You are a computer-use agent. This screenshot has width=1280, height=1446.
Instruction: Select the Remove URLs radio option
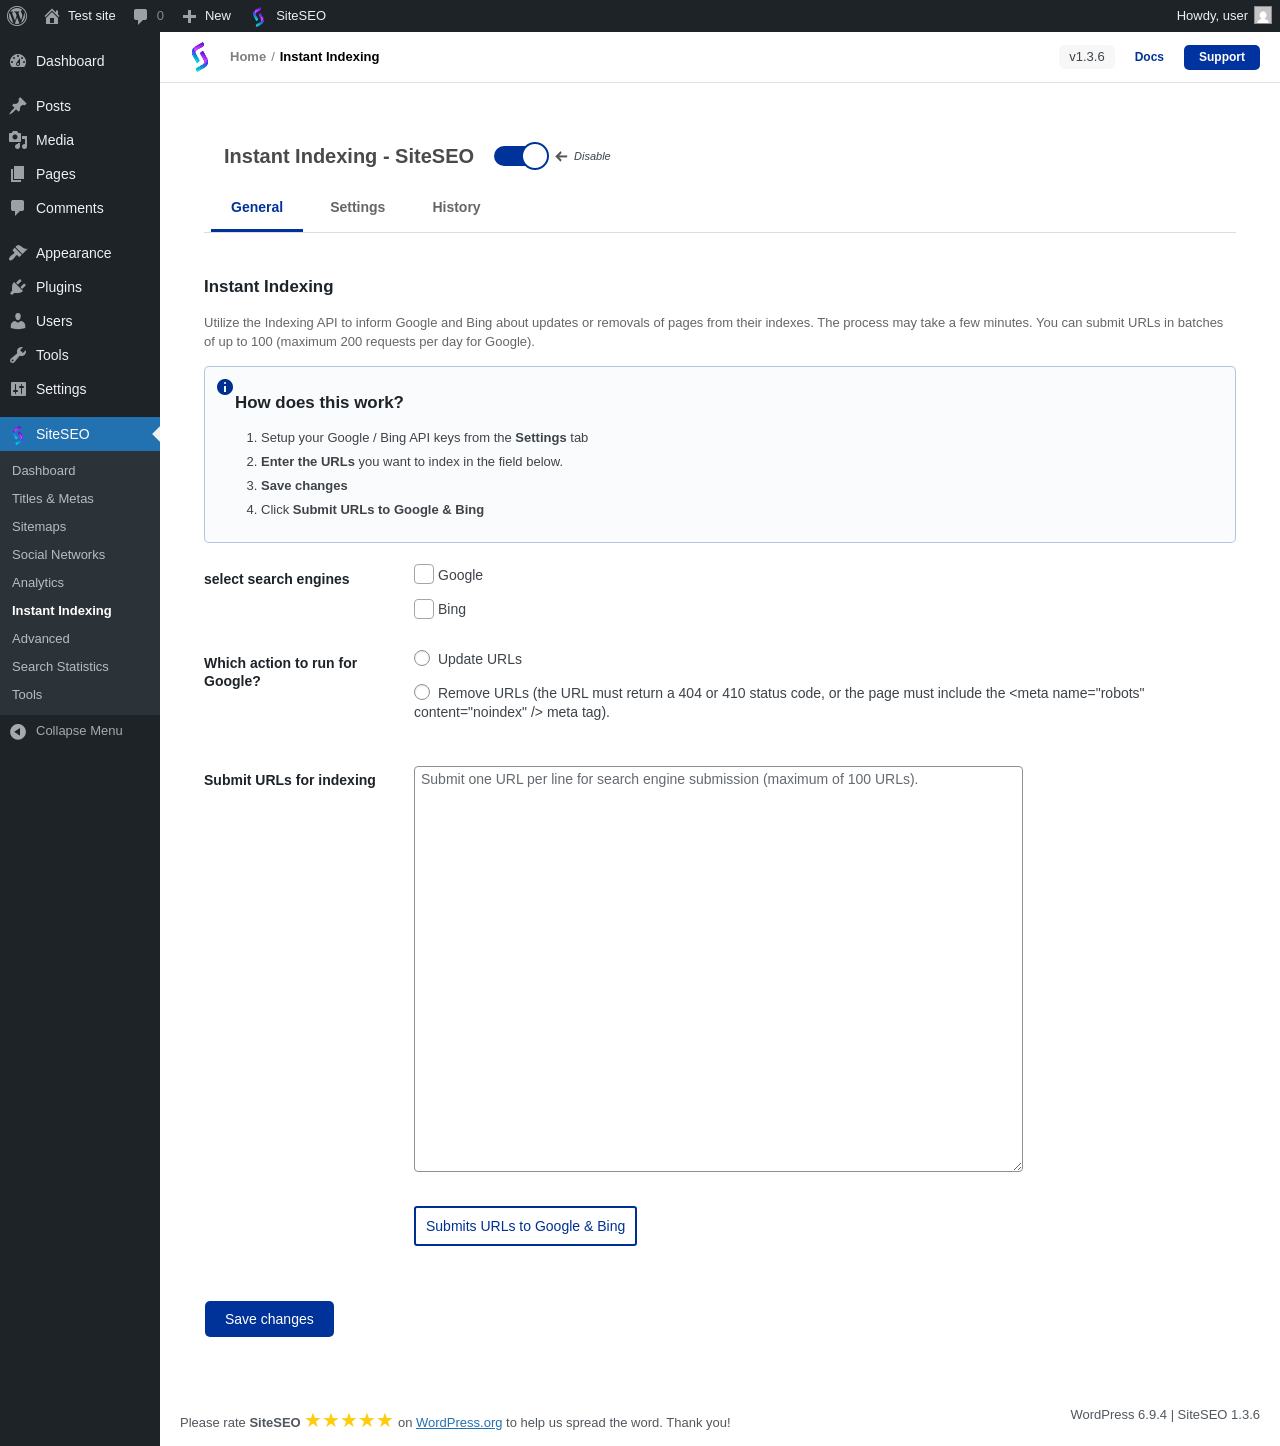click(x=422, y=692)
